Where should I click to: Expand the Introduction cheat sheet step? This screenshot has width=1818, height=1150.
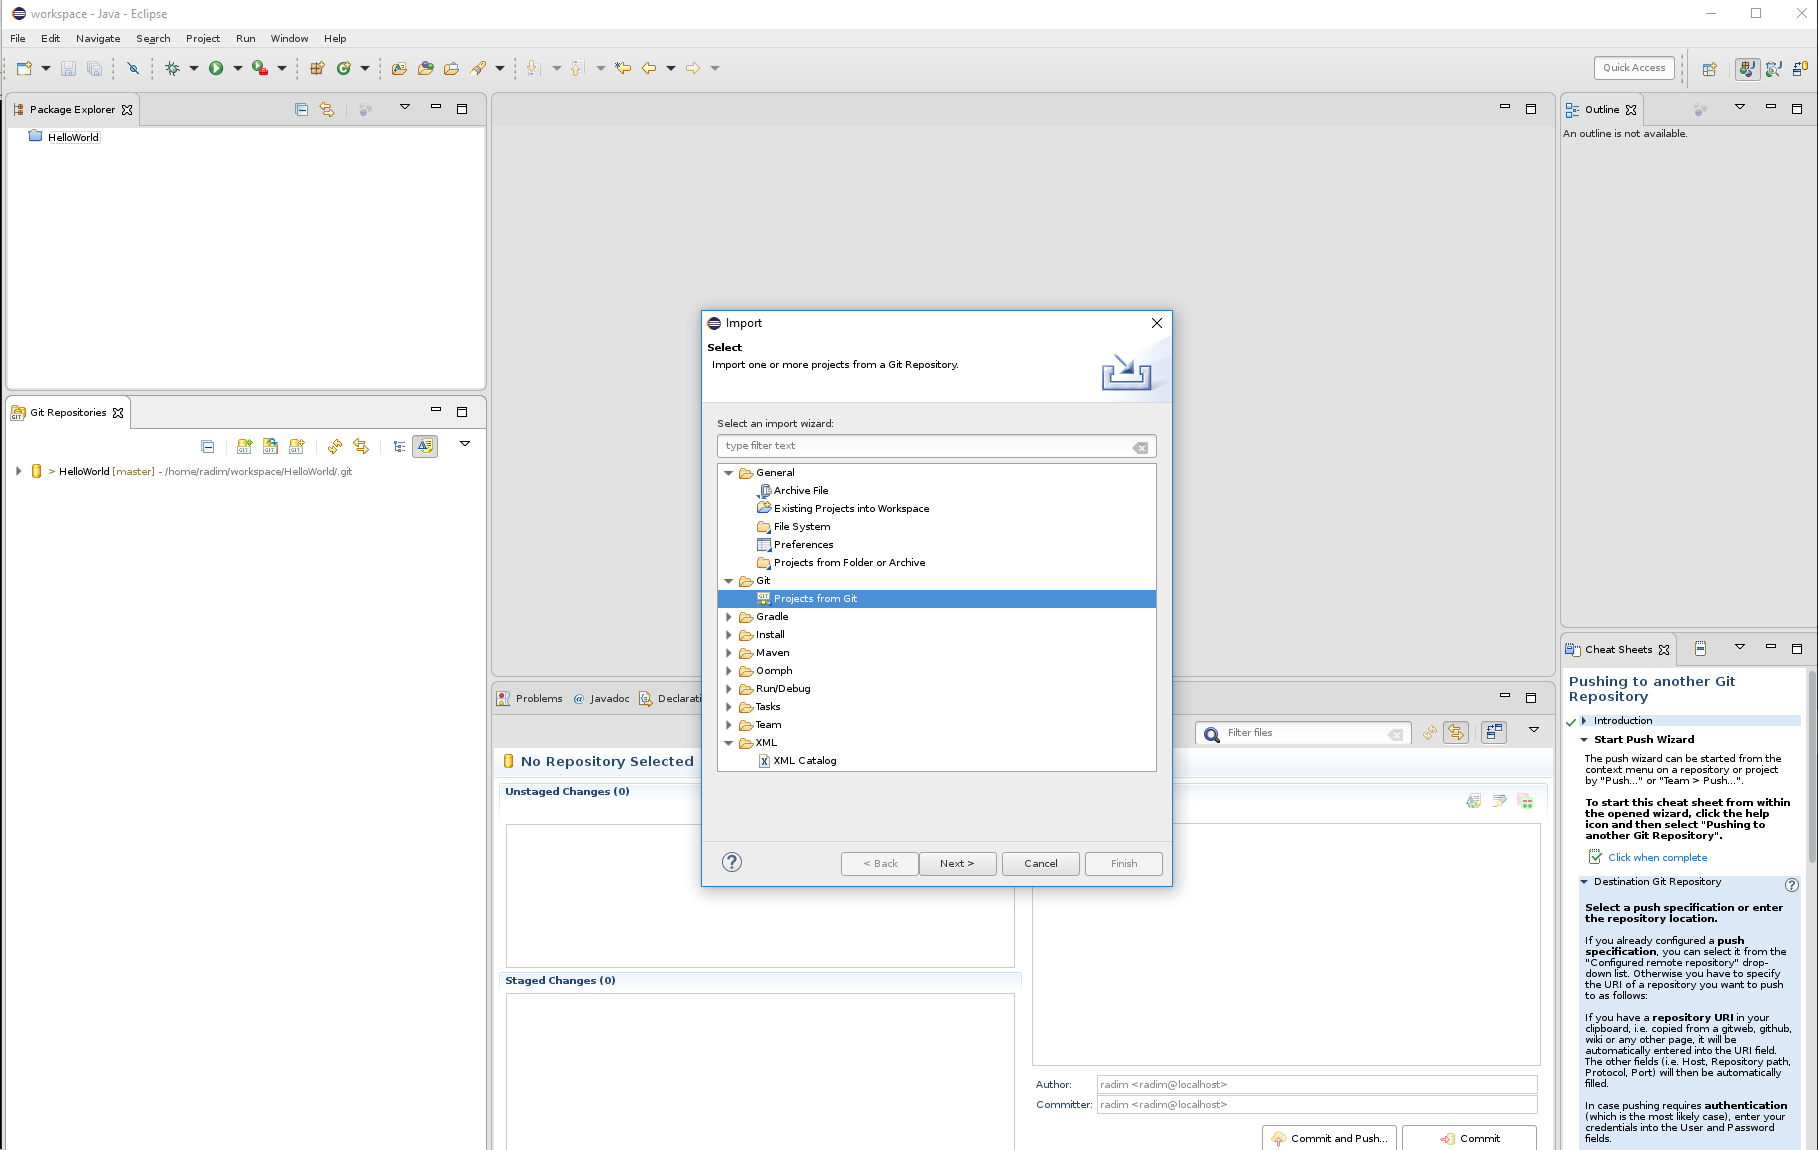tap(1584, 721)
